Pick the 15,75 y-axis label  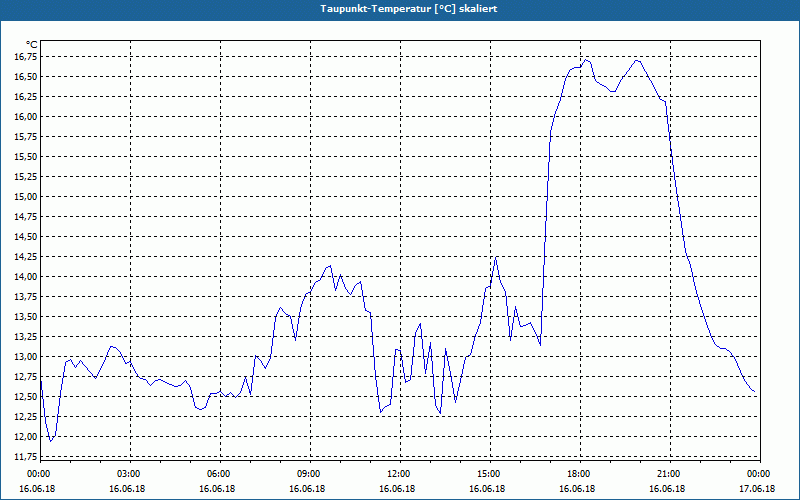click(x=26, y=137)
